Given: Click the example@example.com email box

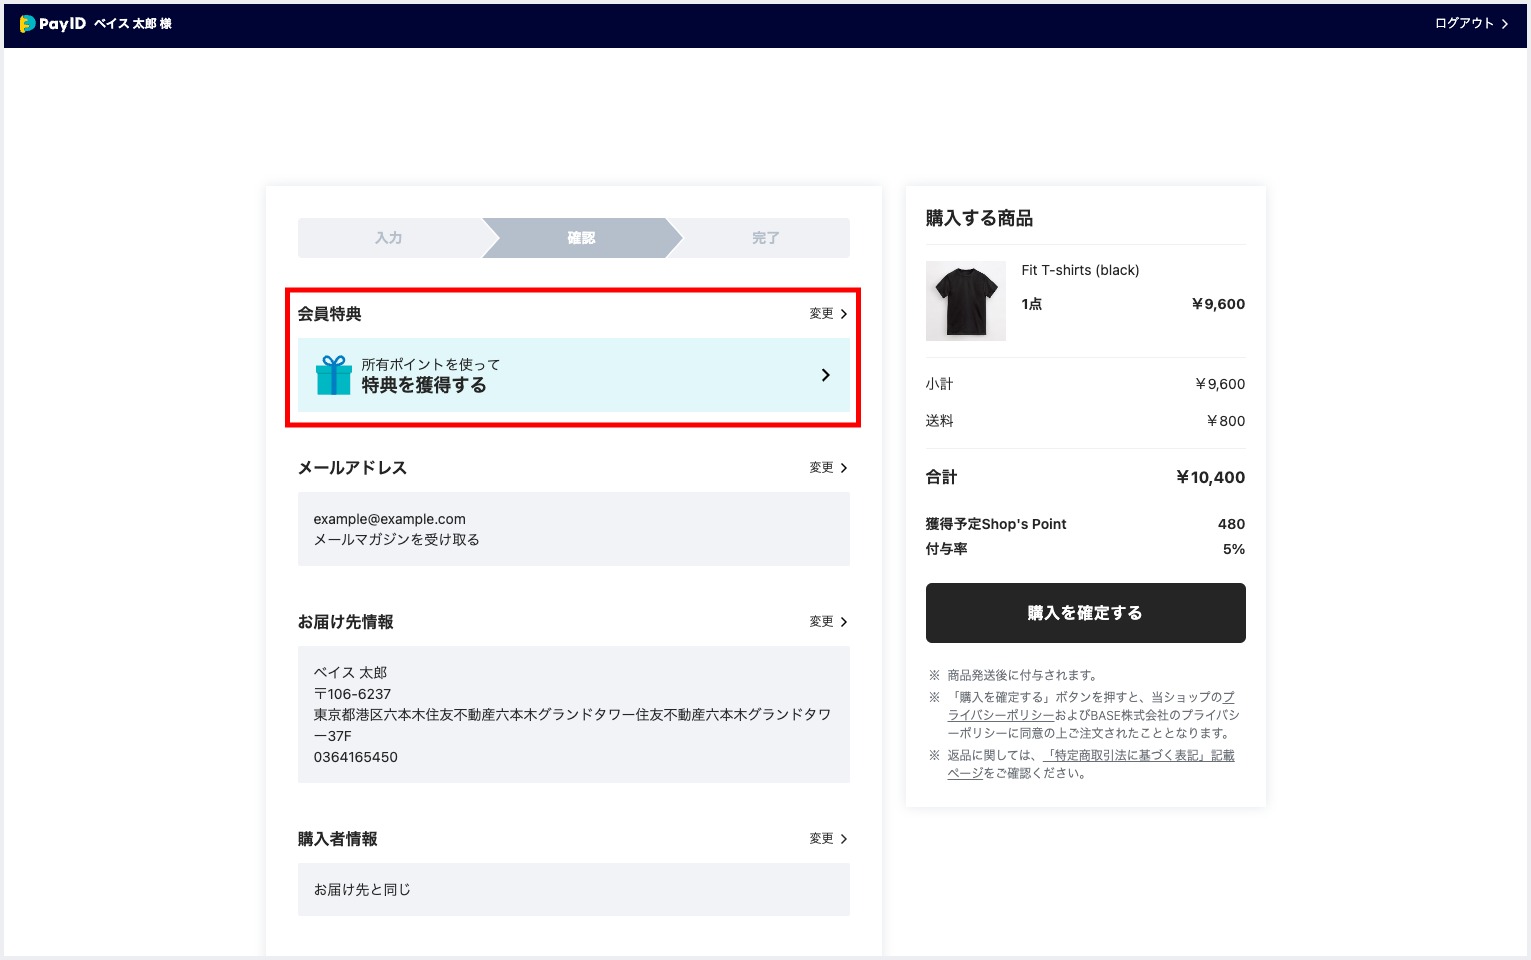Looking at the screenshot, I should pyautogui.click(x=574, y=529).
